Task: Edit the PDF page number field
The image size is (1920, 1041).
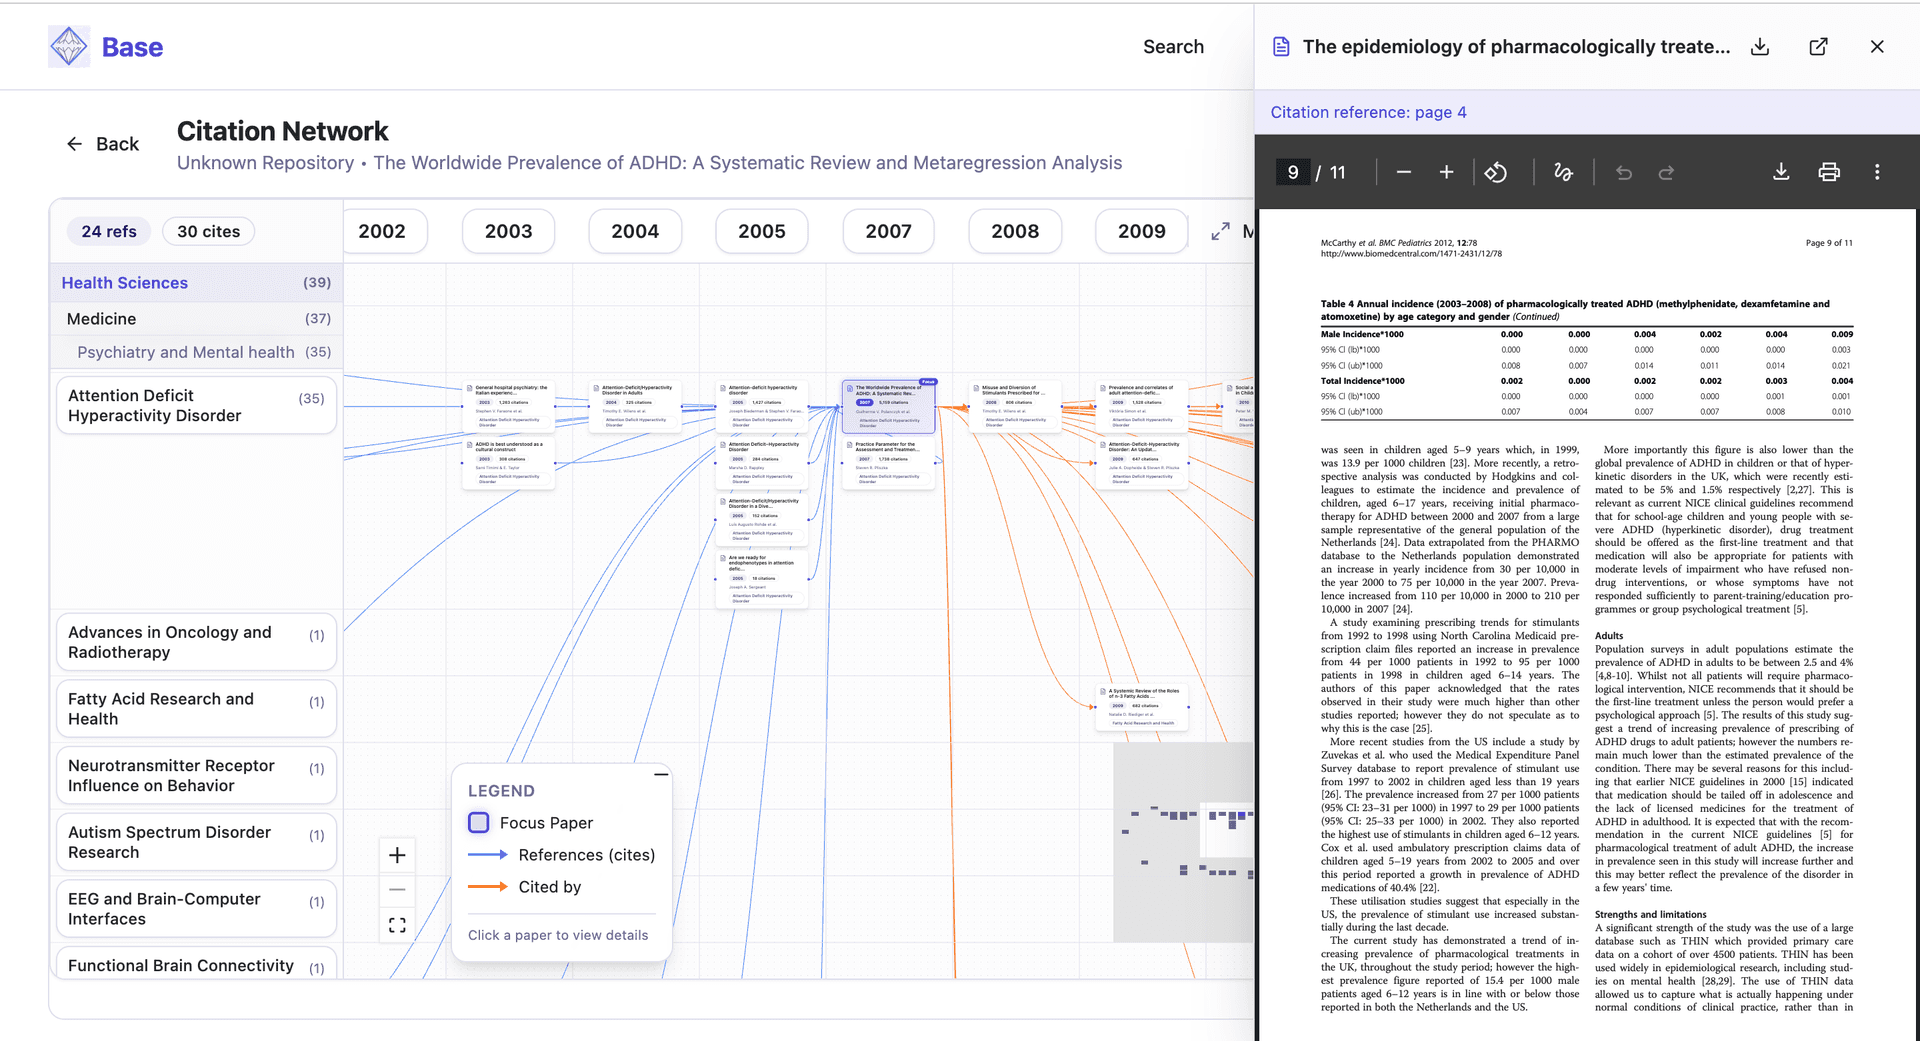Action: (1292, 173)
